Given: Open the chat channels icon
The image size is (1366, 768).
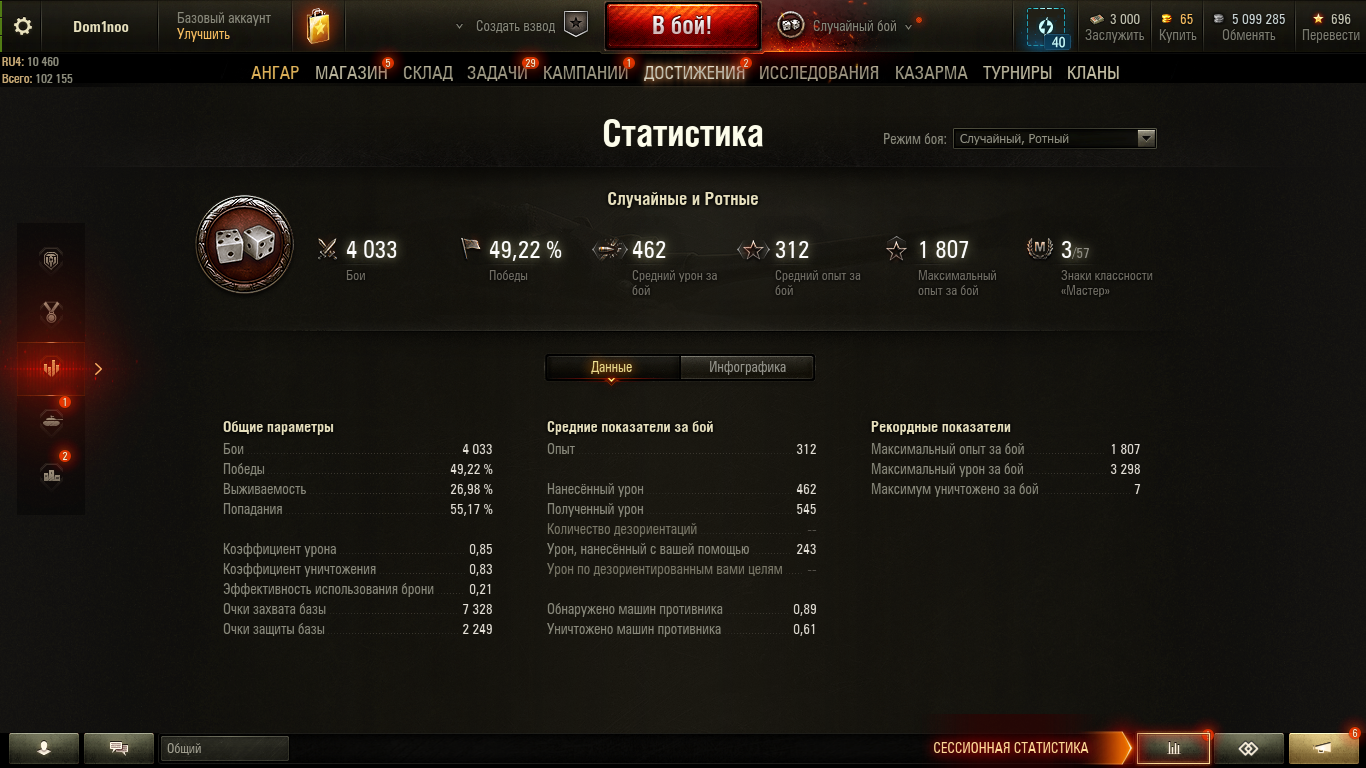Looking at the screenshot, I should coord(119,748).
